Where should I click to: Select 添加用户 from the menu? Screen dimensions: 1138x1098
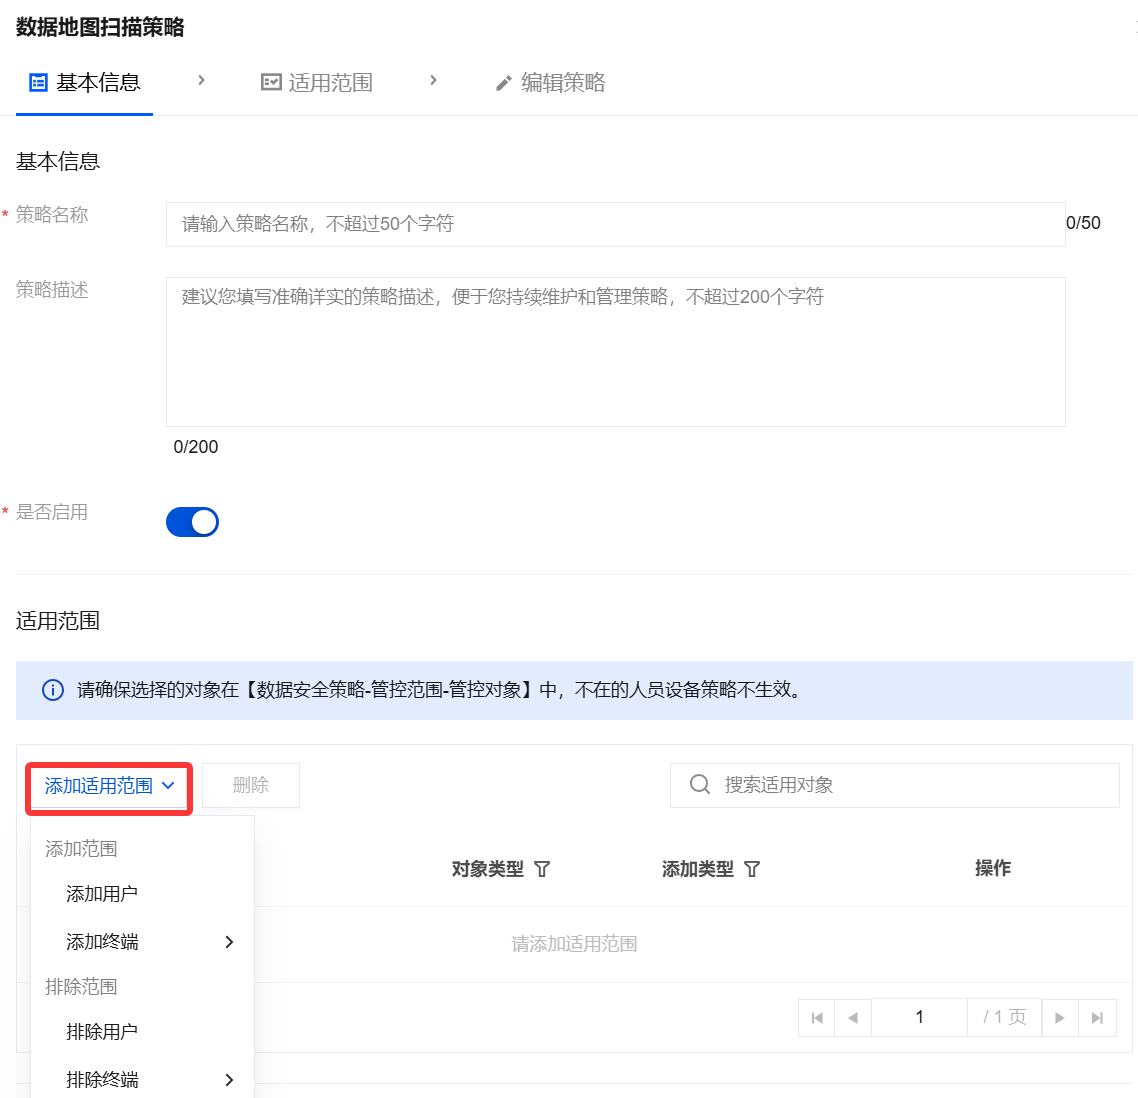click(x=102, y=894)
